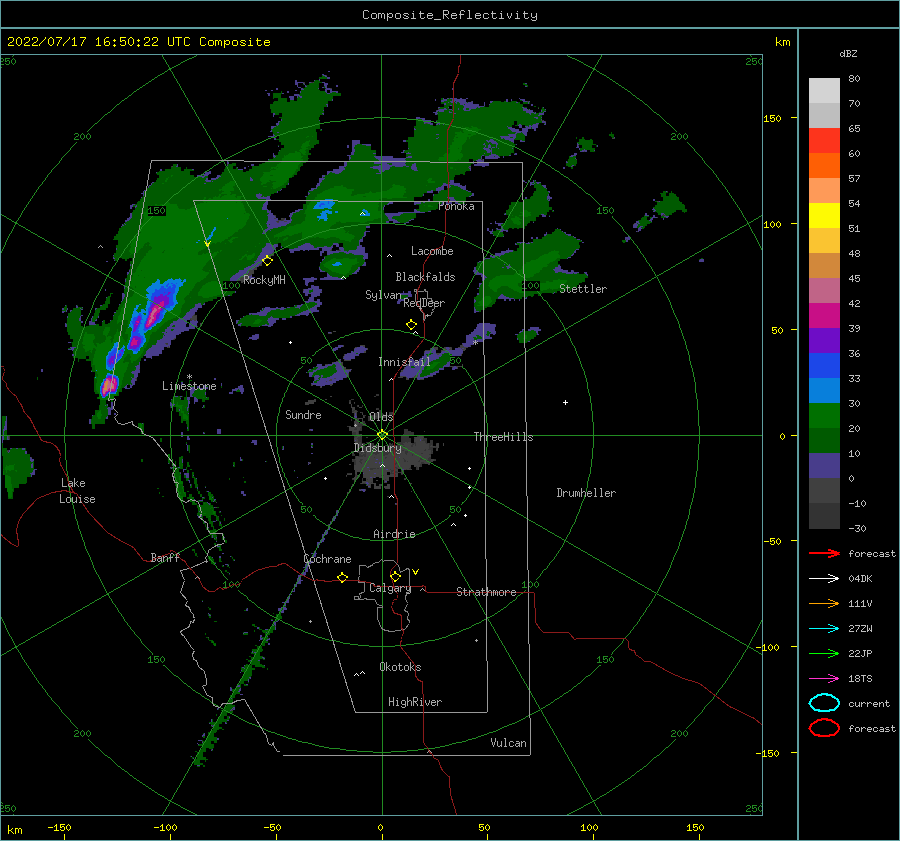
Task: Click the magenta 18TS arrow icon
Action: pos(824,679)
